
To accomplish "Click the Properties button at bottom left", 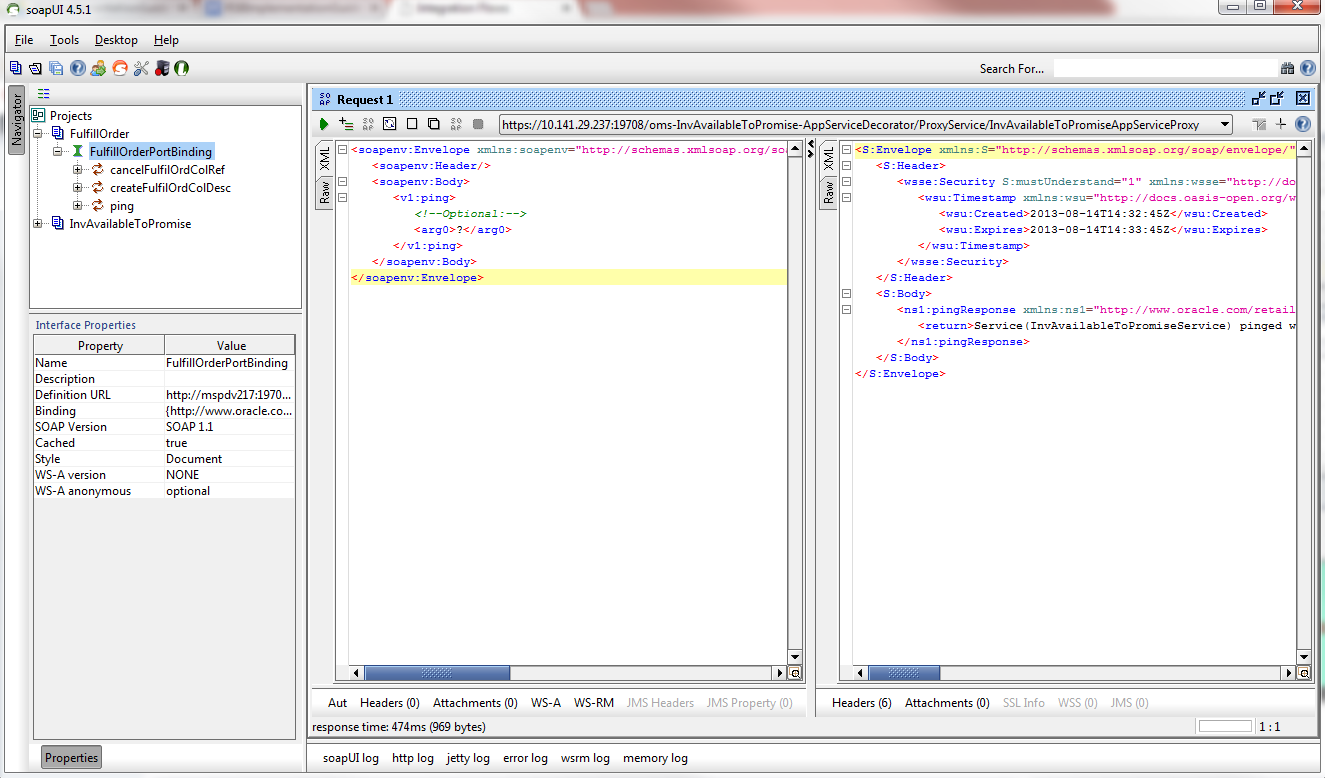I will coord(71,758).
